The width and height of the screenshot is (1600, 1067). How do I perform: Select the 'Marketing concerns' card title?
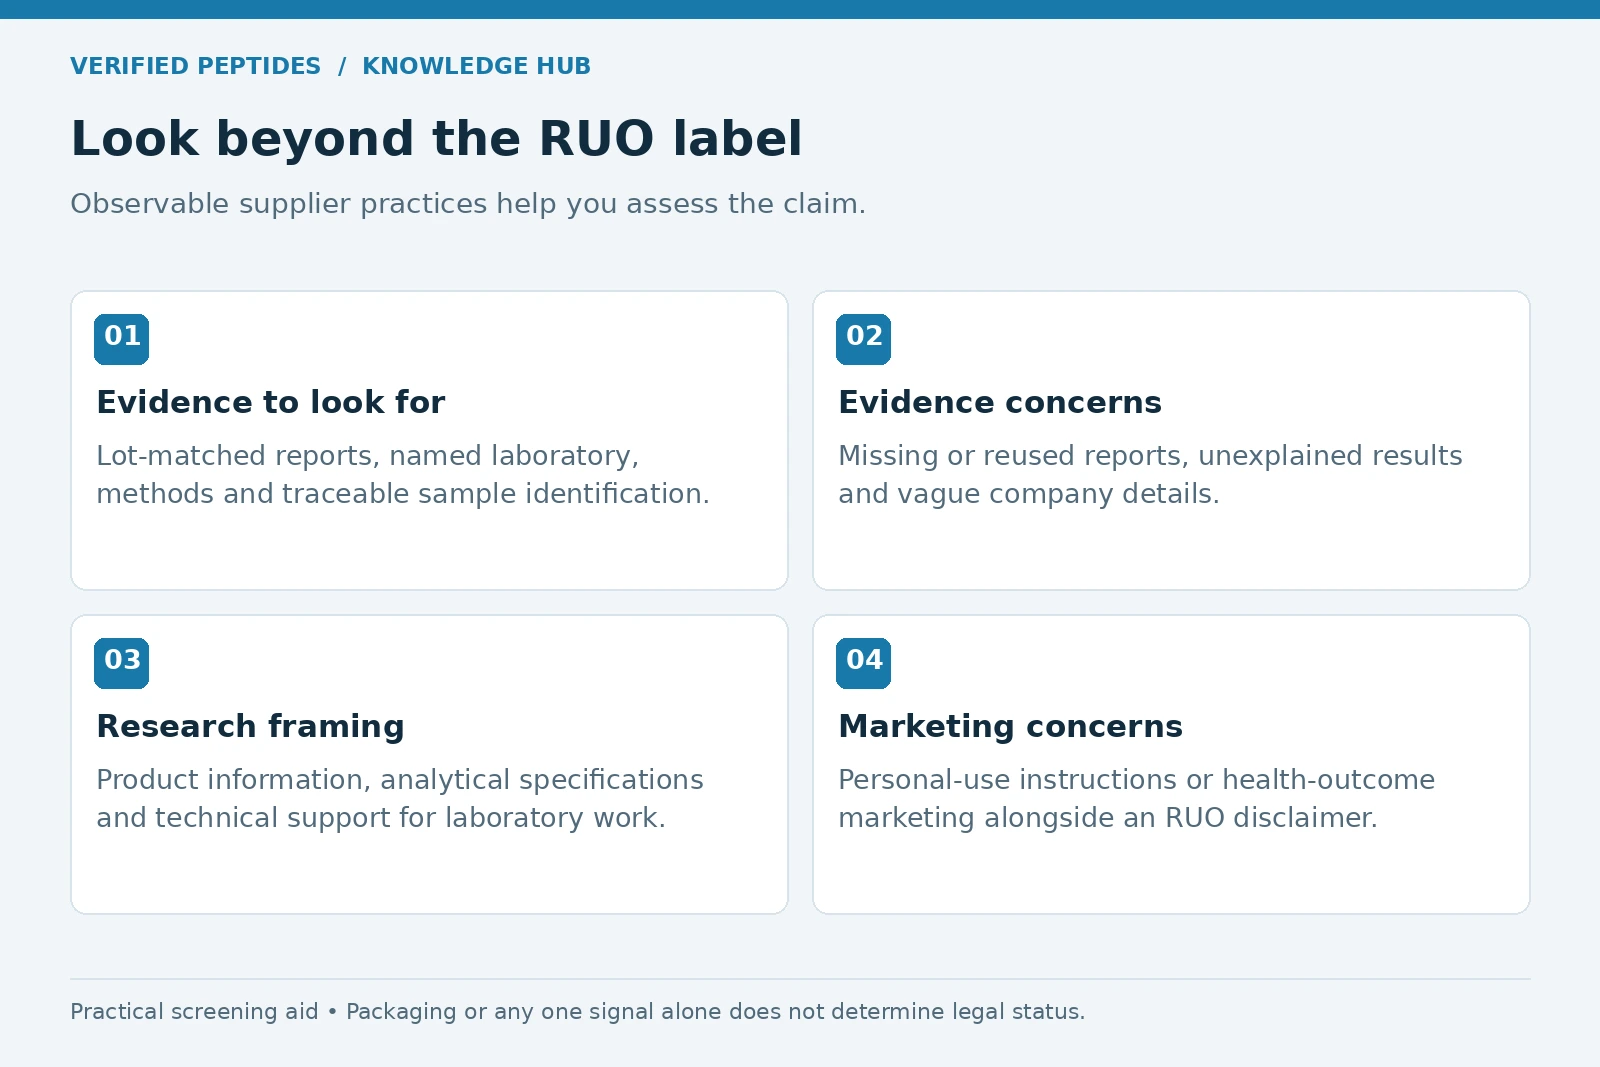click(x=1010, y=726)
